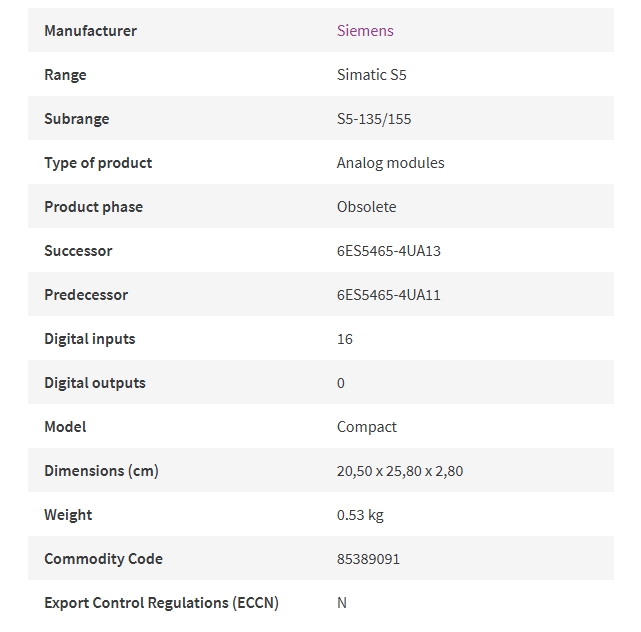Click the Digital outputs value 0
641x632 pixels.
pos(341,383)
